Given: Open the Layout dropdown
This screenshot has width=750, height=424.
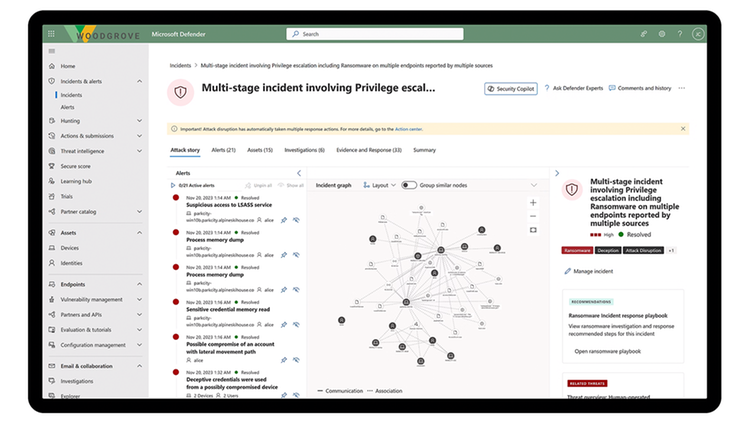Looking at the screenshot, I should [x=379, y=185].
